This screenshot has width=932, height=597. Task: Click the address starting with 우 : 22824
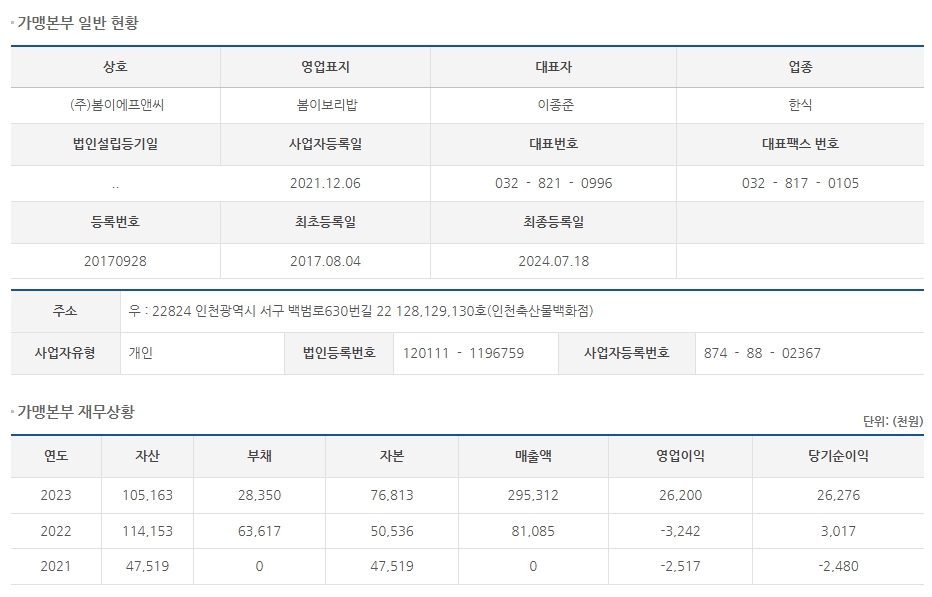click(361, 311)
